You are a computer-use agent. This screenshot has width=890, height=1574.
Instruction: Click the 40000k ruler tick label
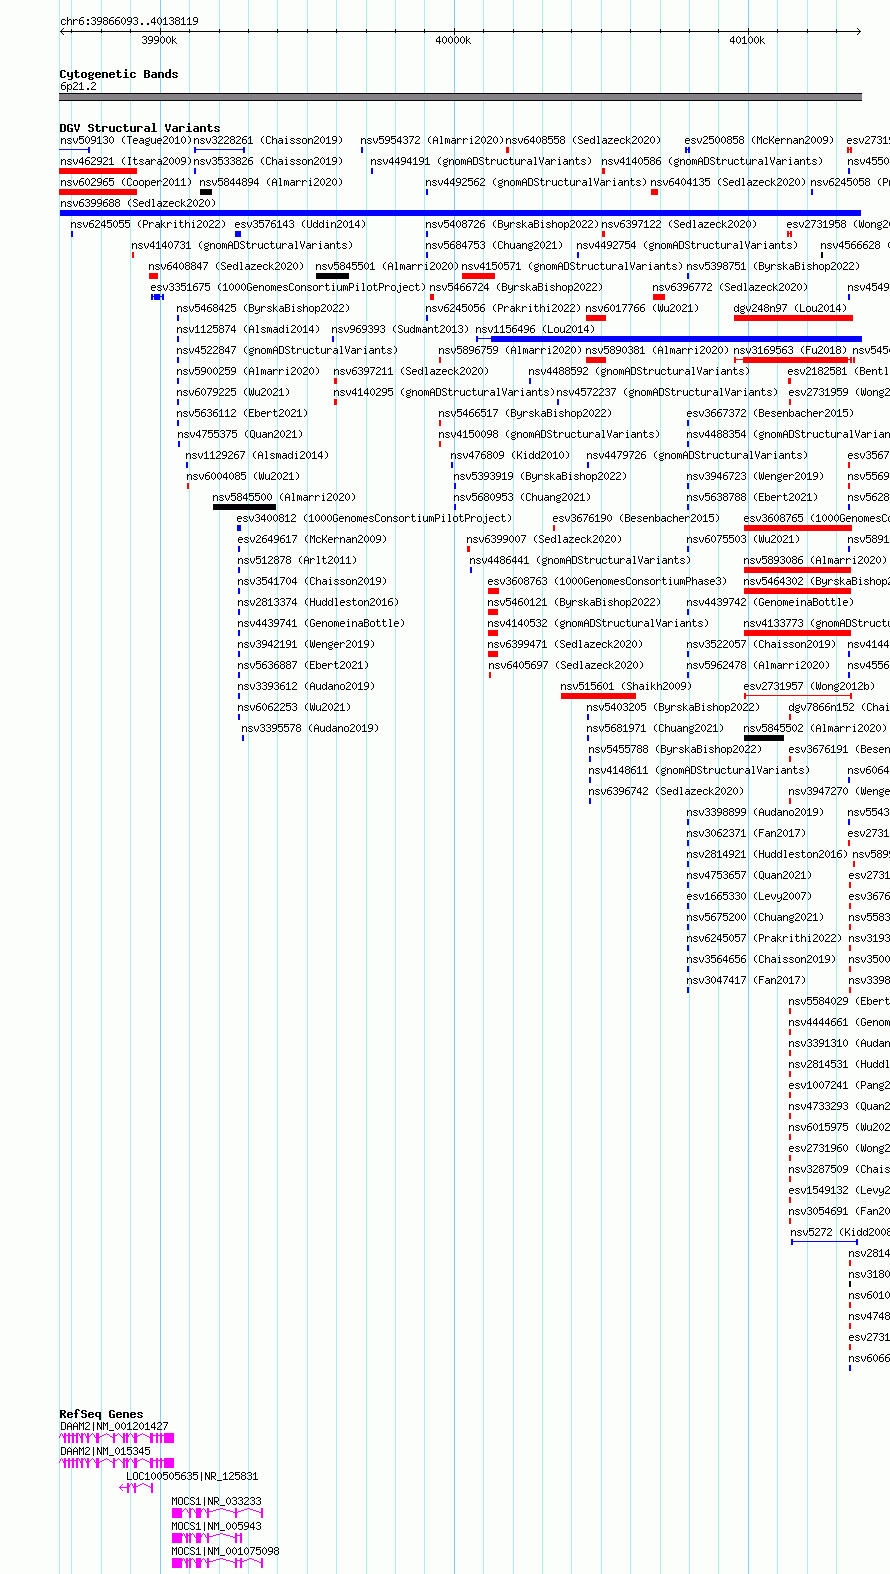pyautogui.click(x=453, y=40)
